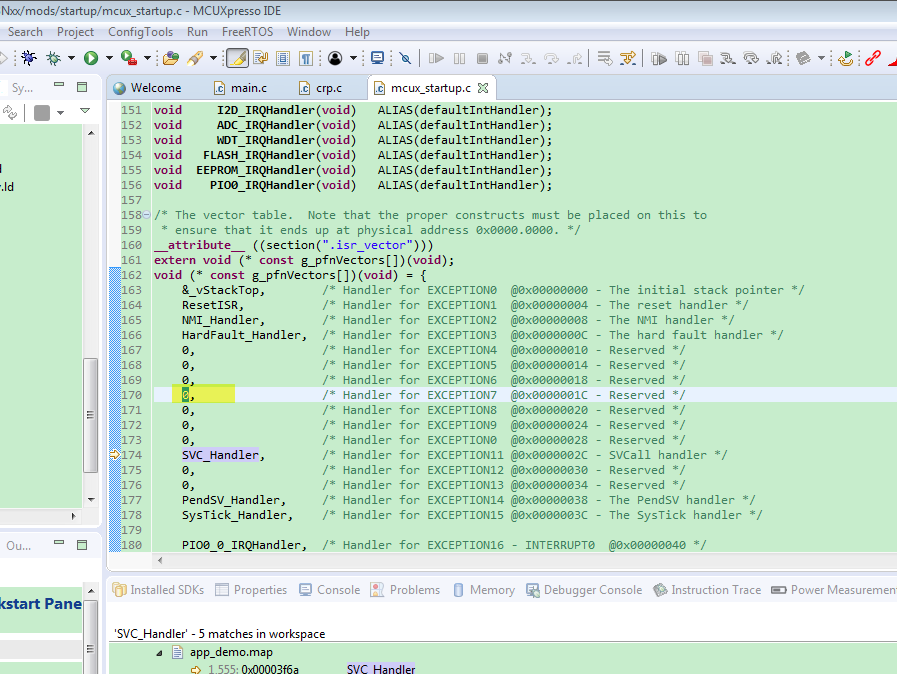Click the red link chain icon
The width and height of the screenshot is (897, 674).
pyautogui.click(x=872, y=58)
